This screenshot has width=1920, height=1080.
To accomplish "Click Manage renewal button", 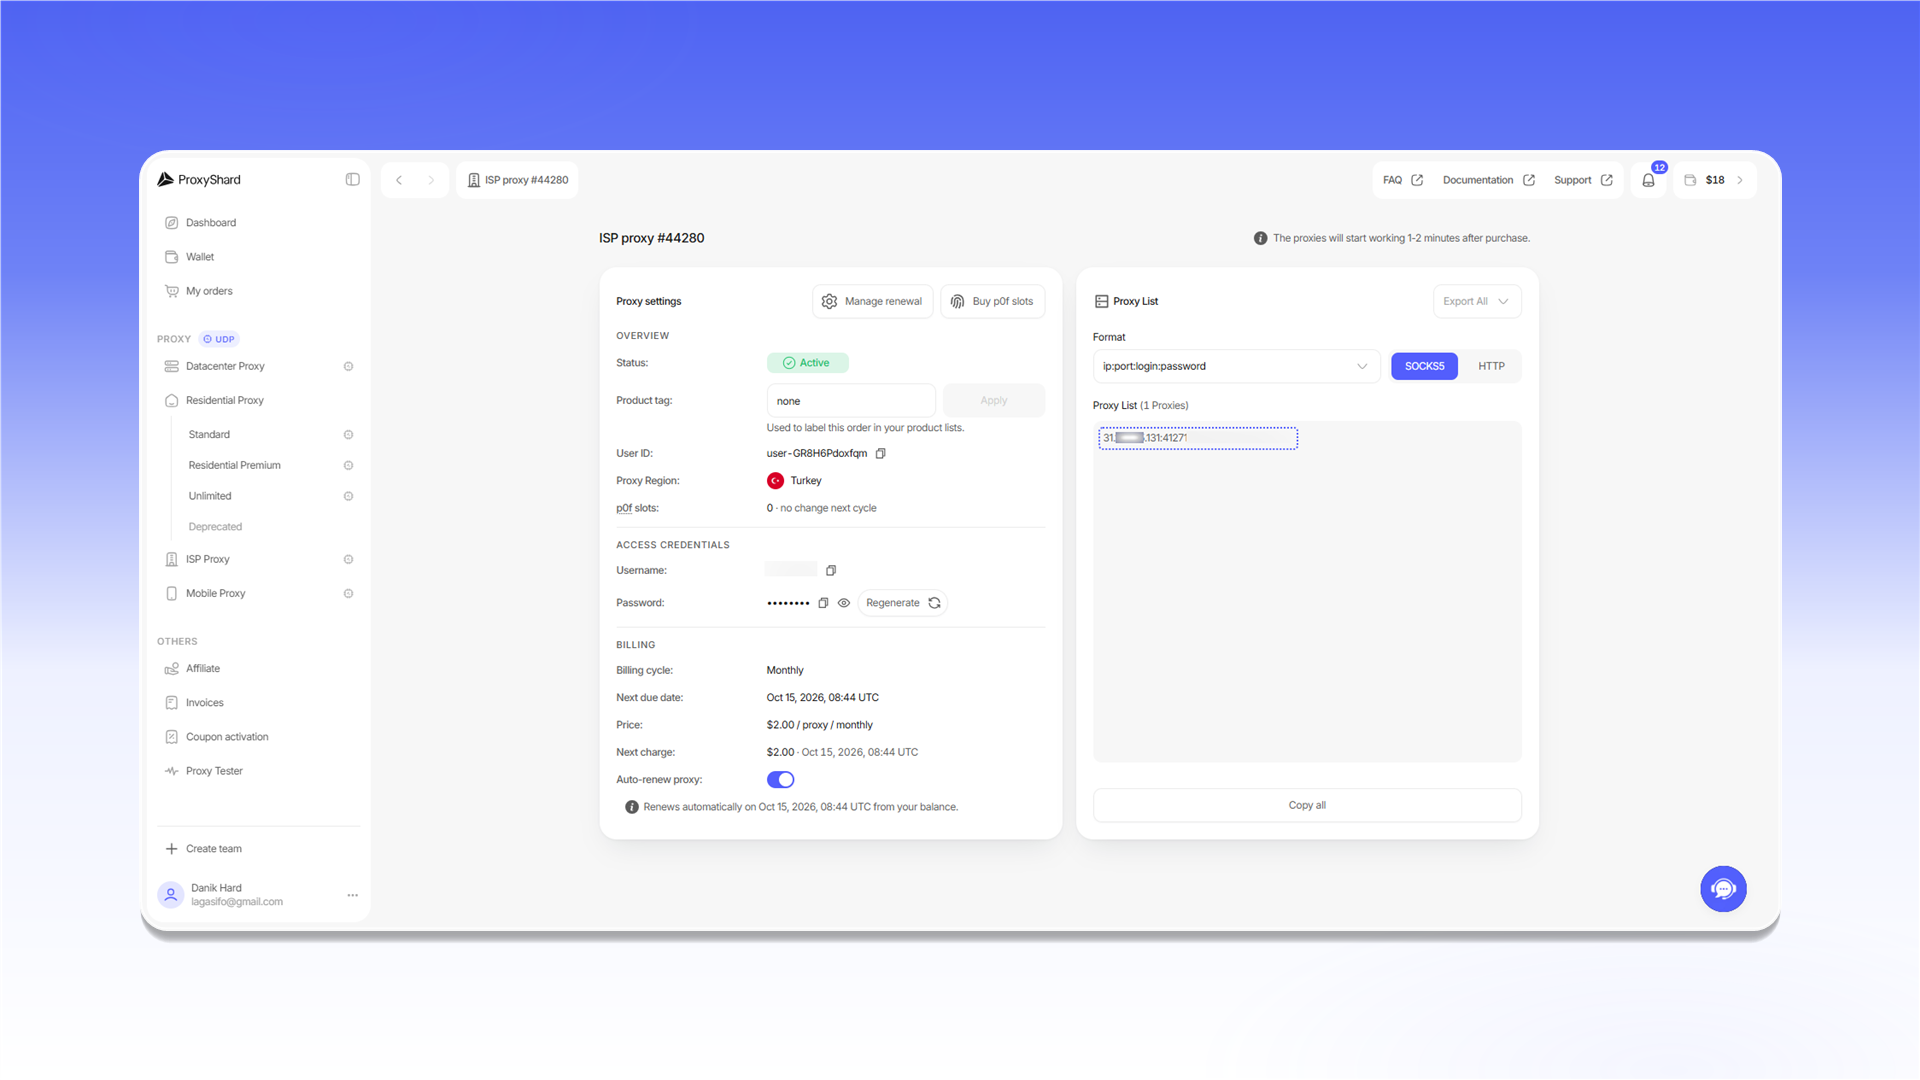I will [x=872, y=302].
